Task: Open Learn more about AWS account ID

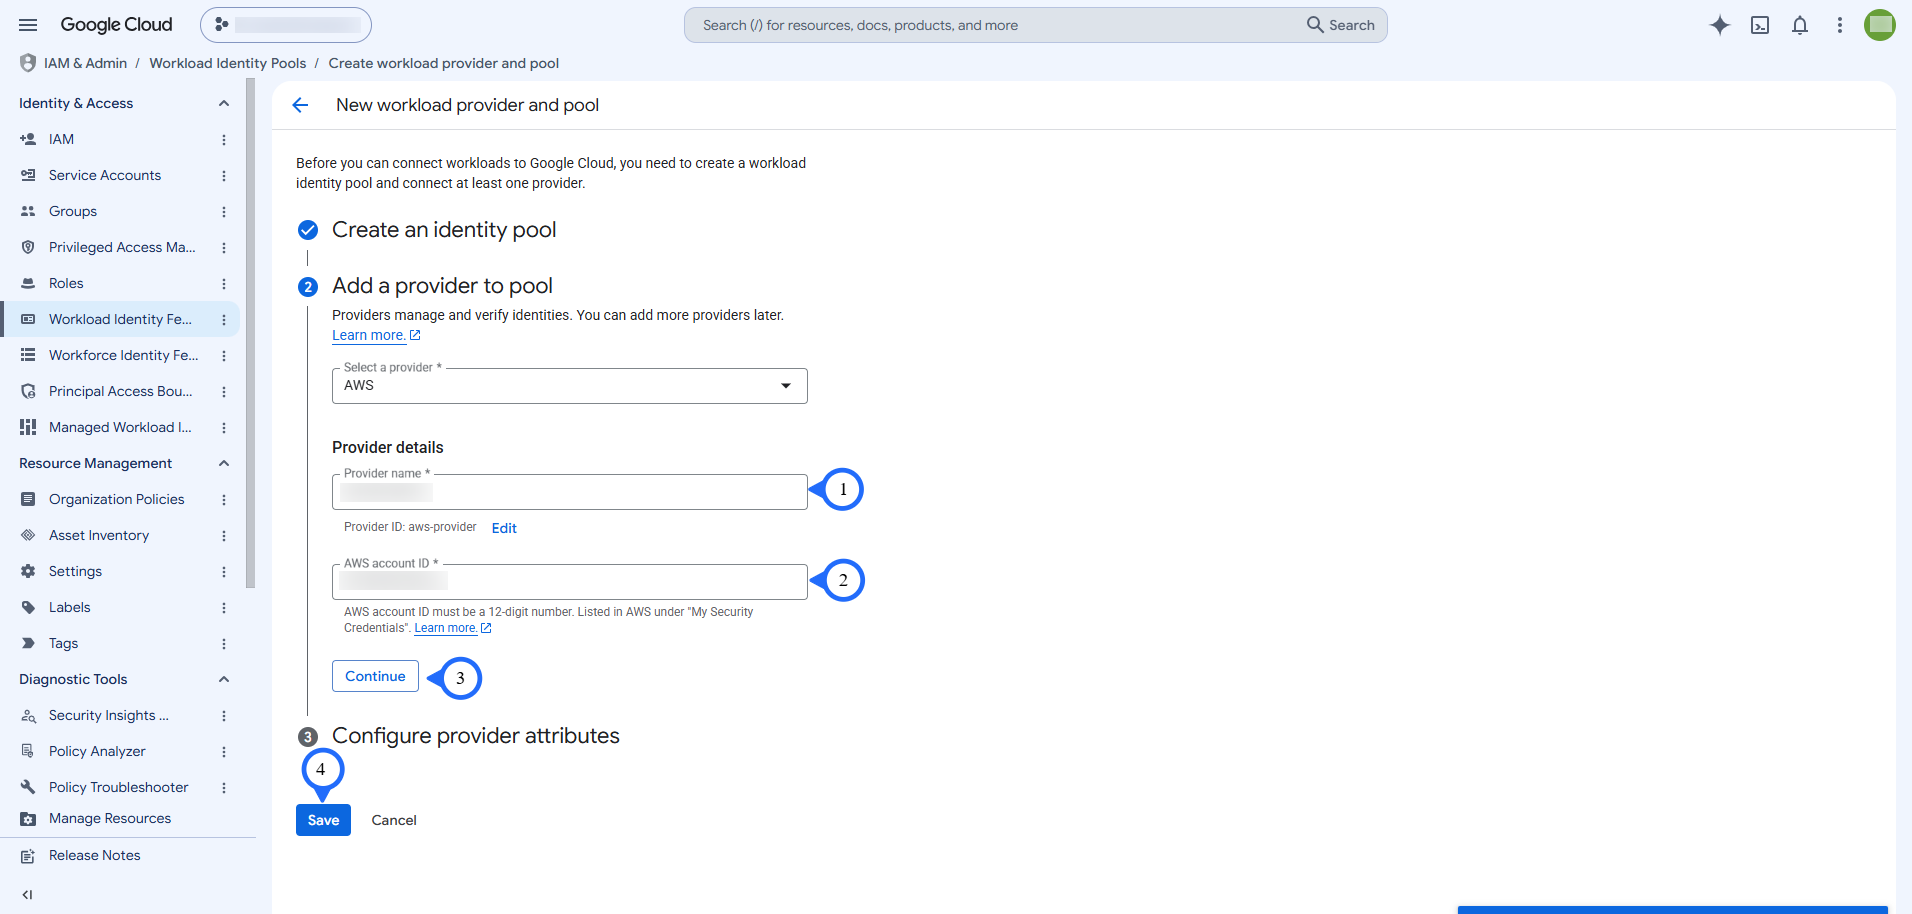Action: (453, 628)
